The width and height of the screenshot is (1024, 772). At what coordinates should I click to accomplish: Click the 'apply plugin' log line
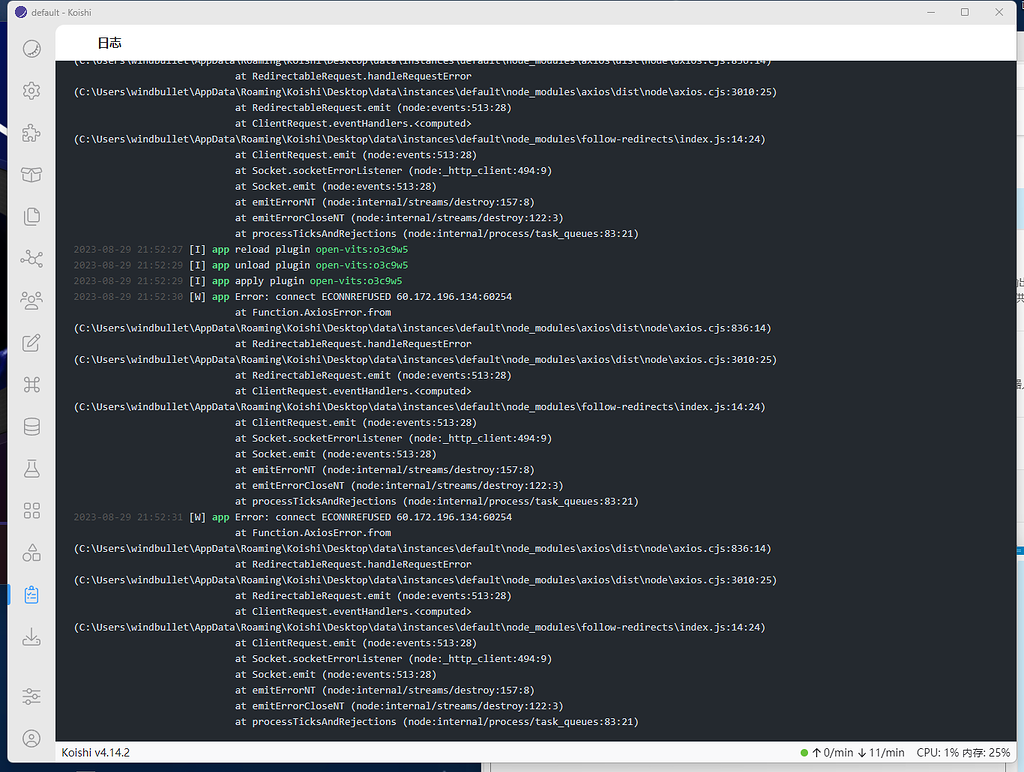click(x=238, y=281)
